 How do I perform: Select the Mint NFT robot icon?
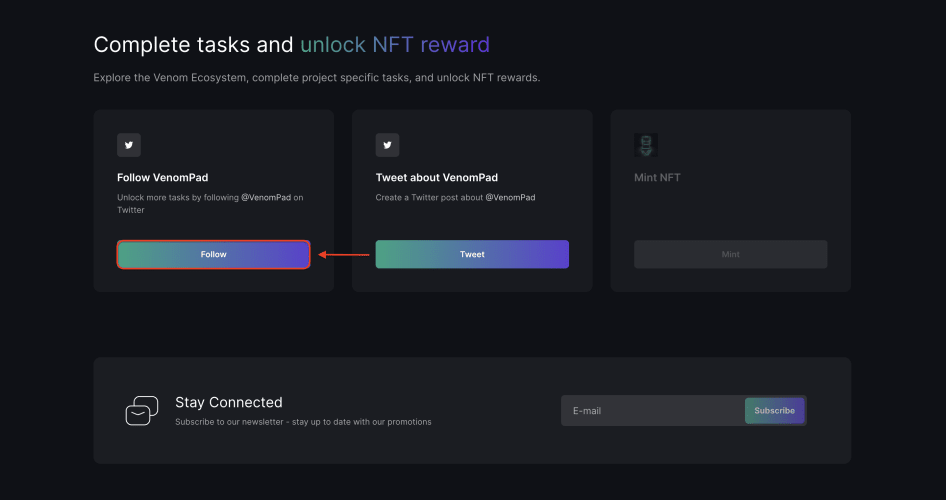point(646,145)
